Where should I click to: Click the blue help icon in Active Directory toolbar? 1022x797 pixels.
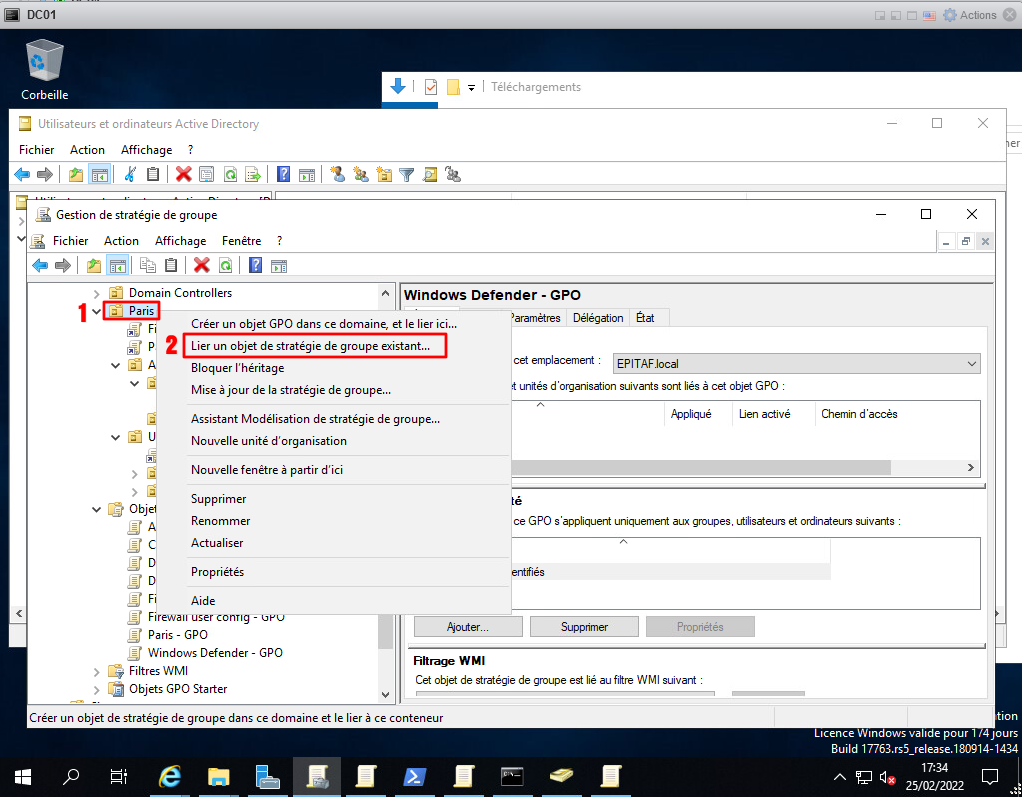click(x=283, y=174)
